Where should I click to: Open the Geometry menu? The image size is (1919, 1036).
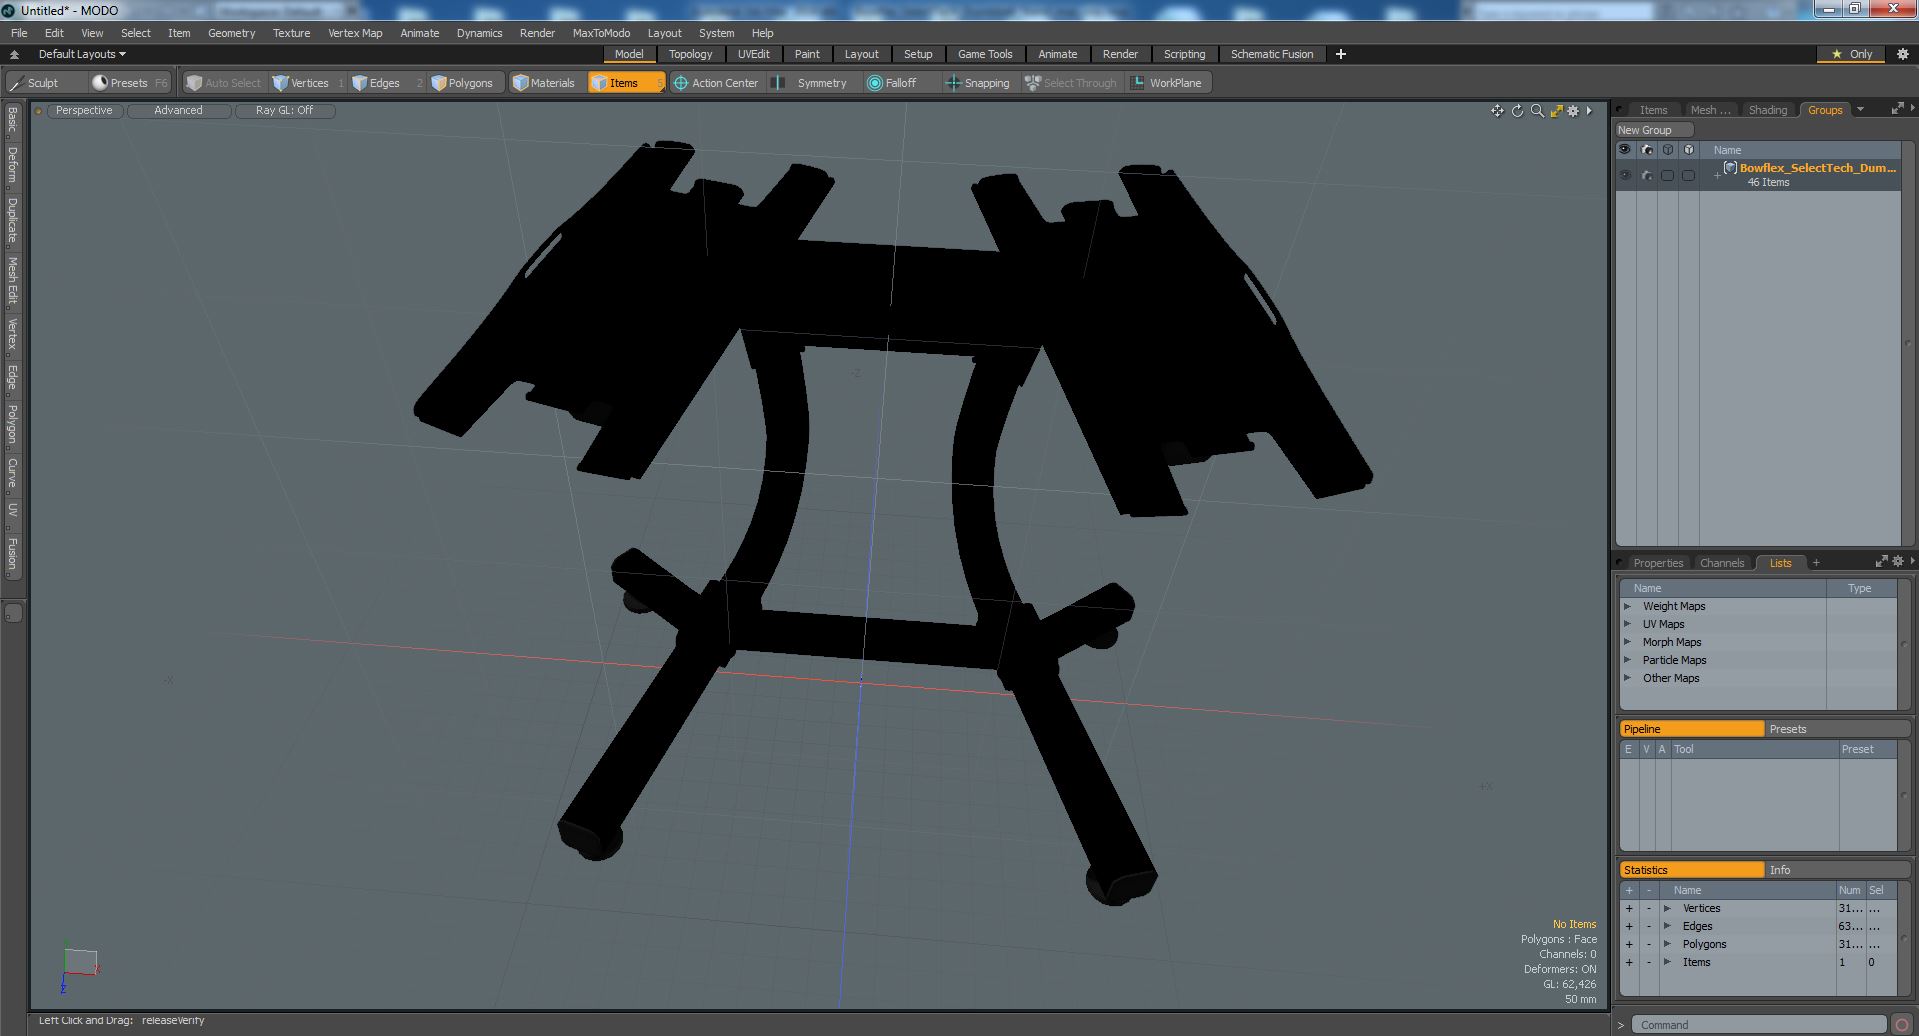click(x=231, y=33)
